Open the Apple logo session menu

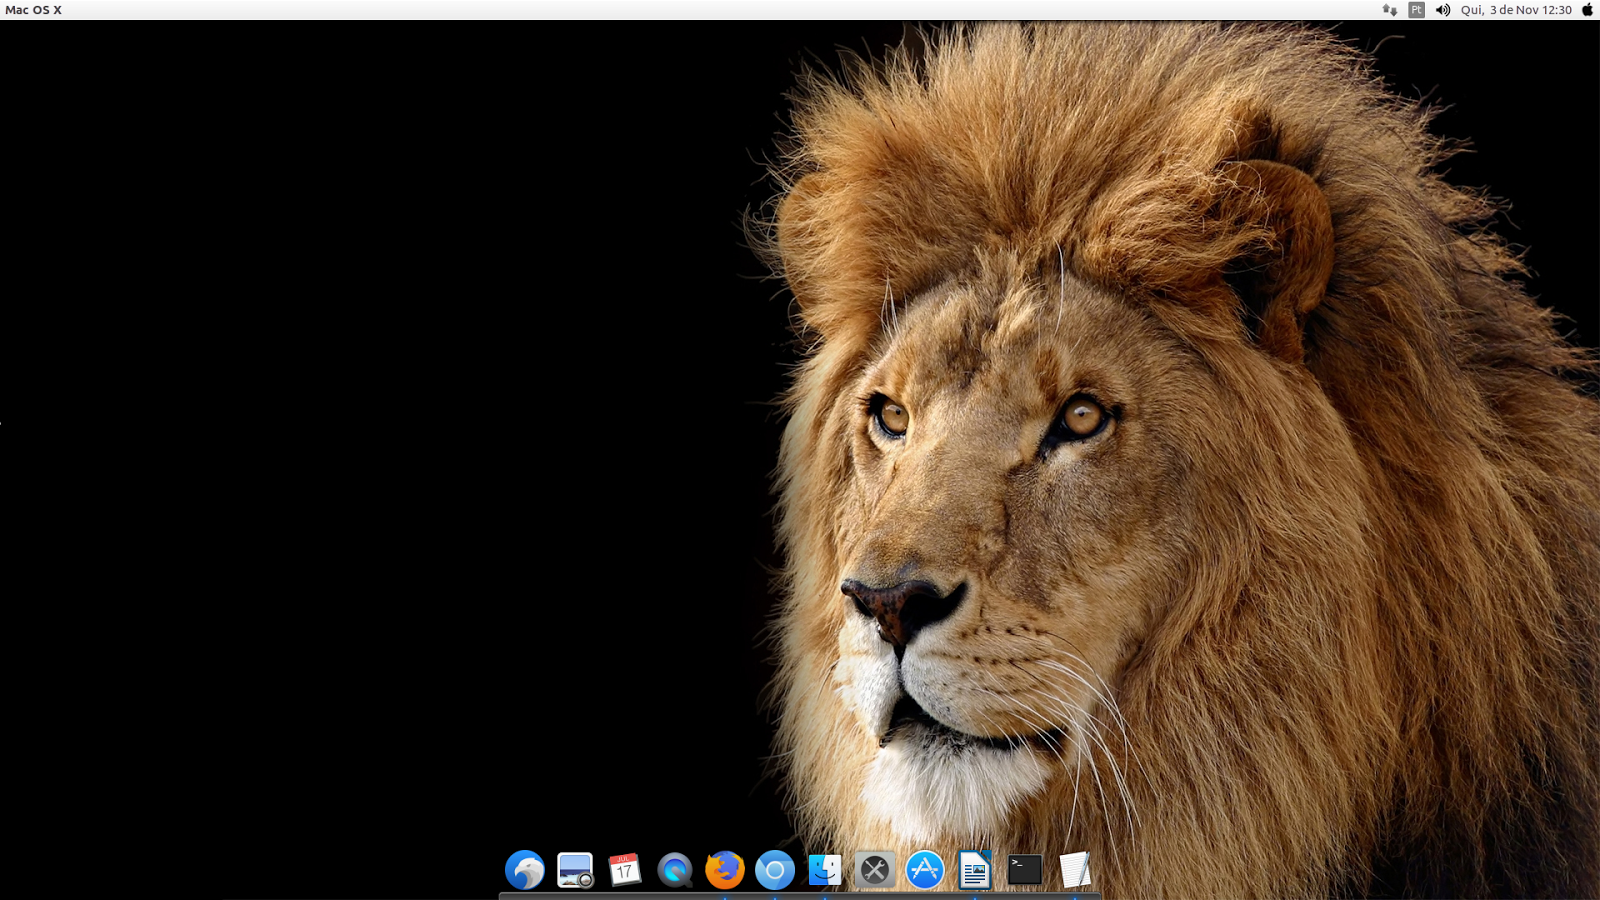(x=1587, y=10)
